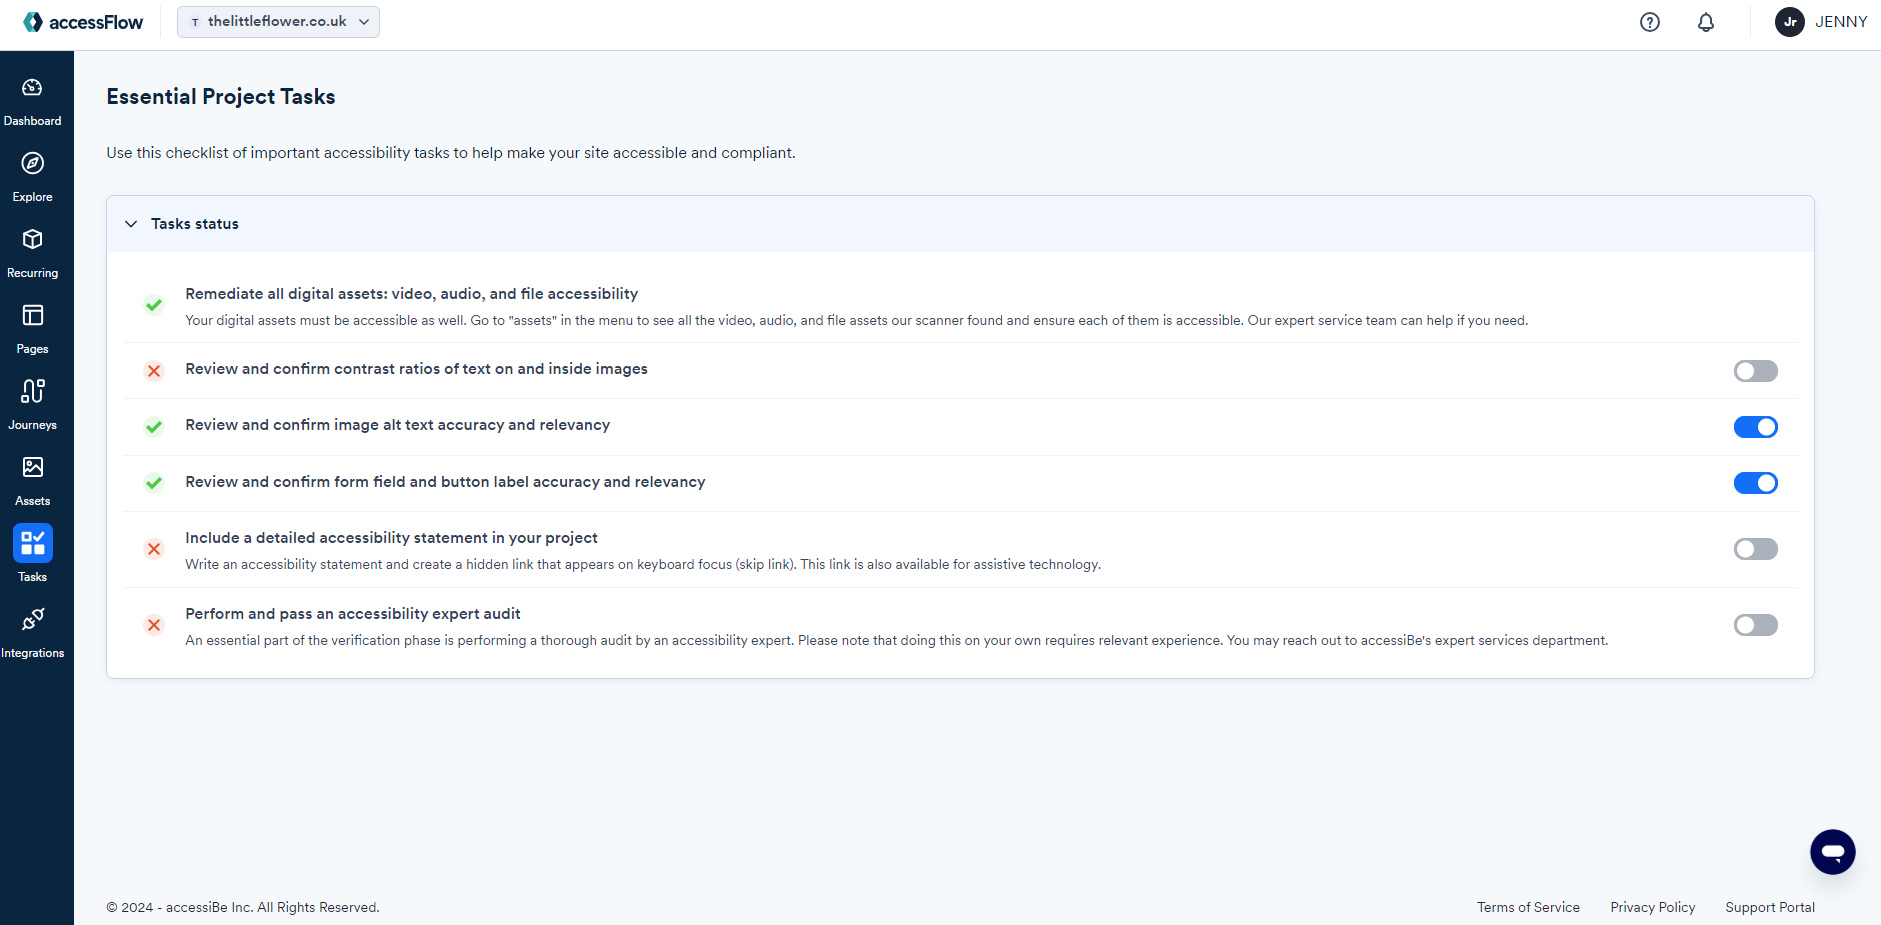Open the Terms of Service link

[x=1528, y=907]
